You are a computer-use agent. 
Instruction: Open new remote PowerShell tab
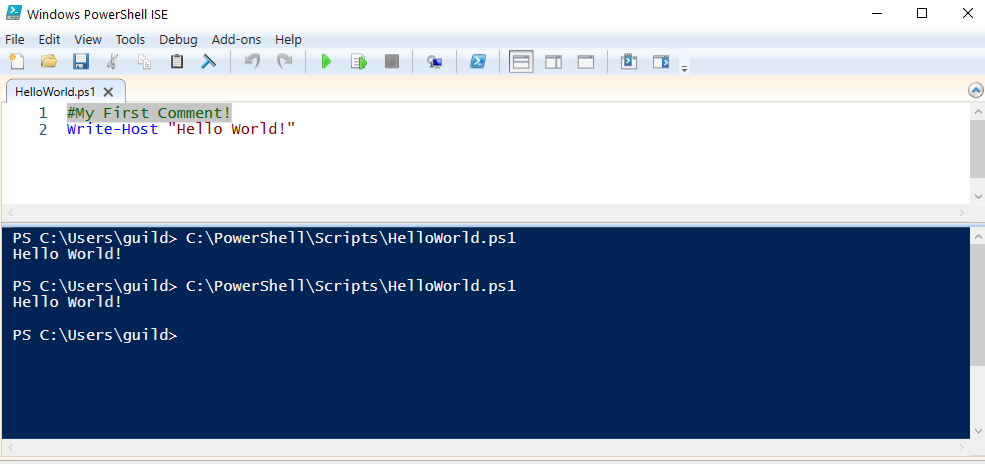[x=434, y=62]
